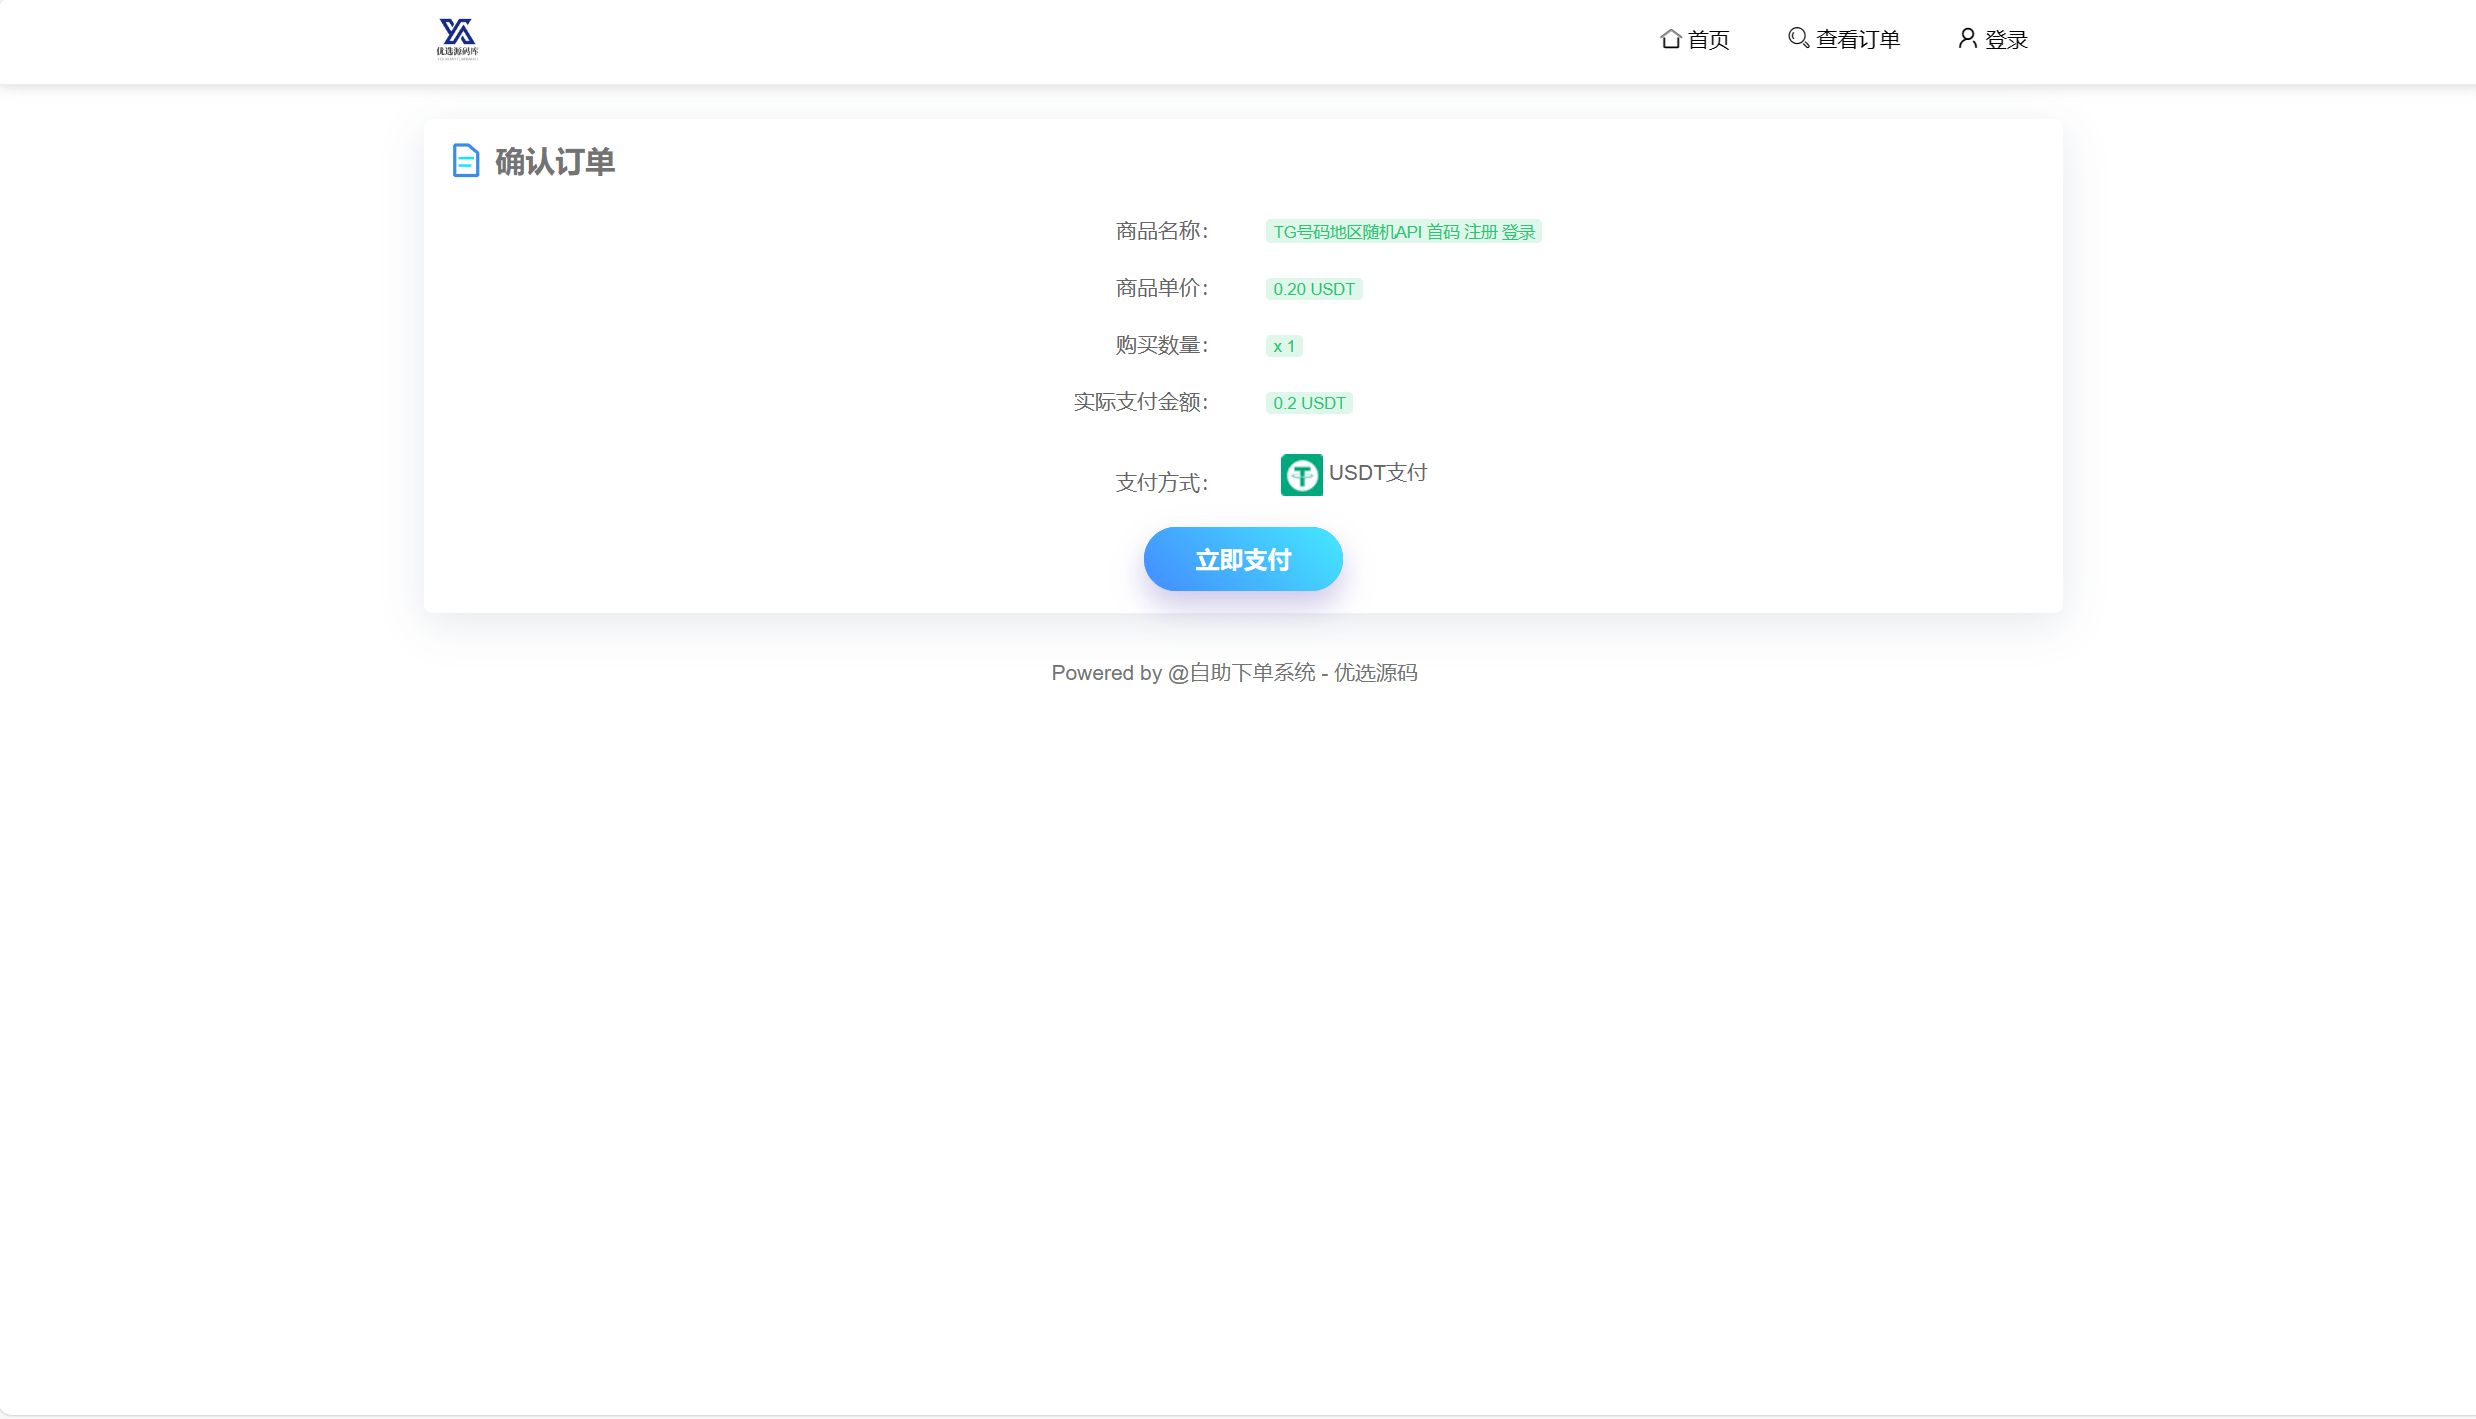
Task: Go to the 登录 login link
Action: [x=2006, y=40]
